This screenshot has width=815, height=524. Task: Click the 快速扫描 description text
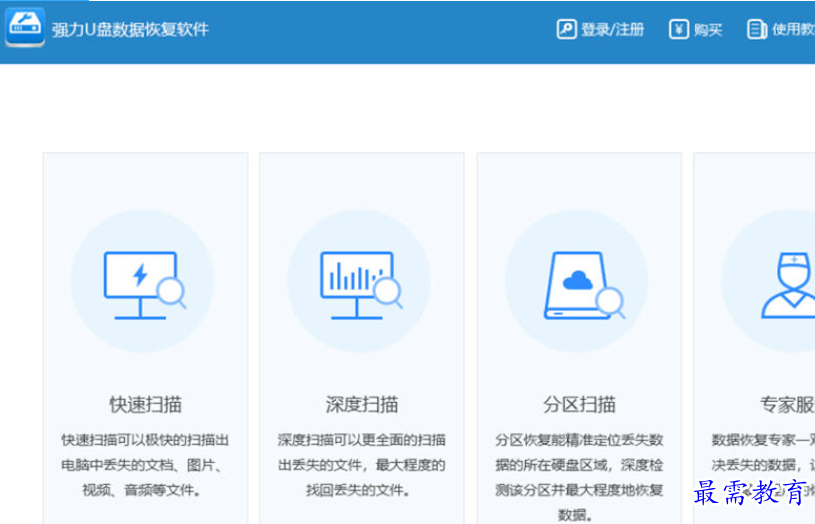tap(145, 465)
